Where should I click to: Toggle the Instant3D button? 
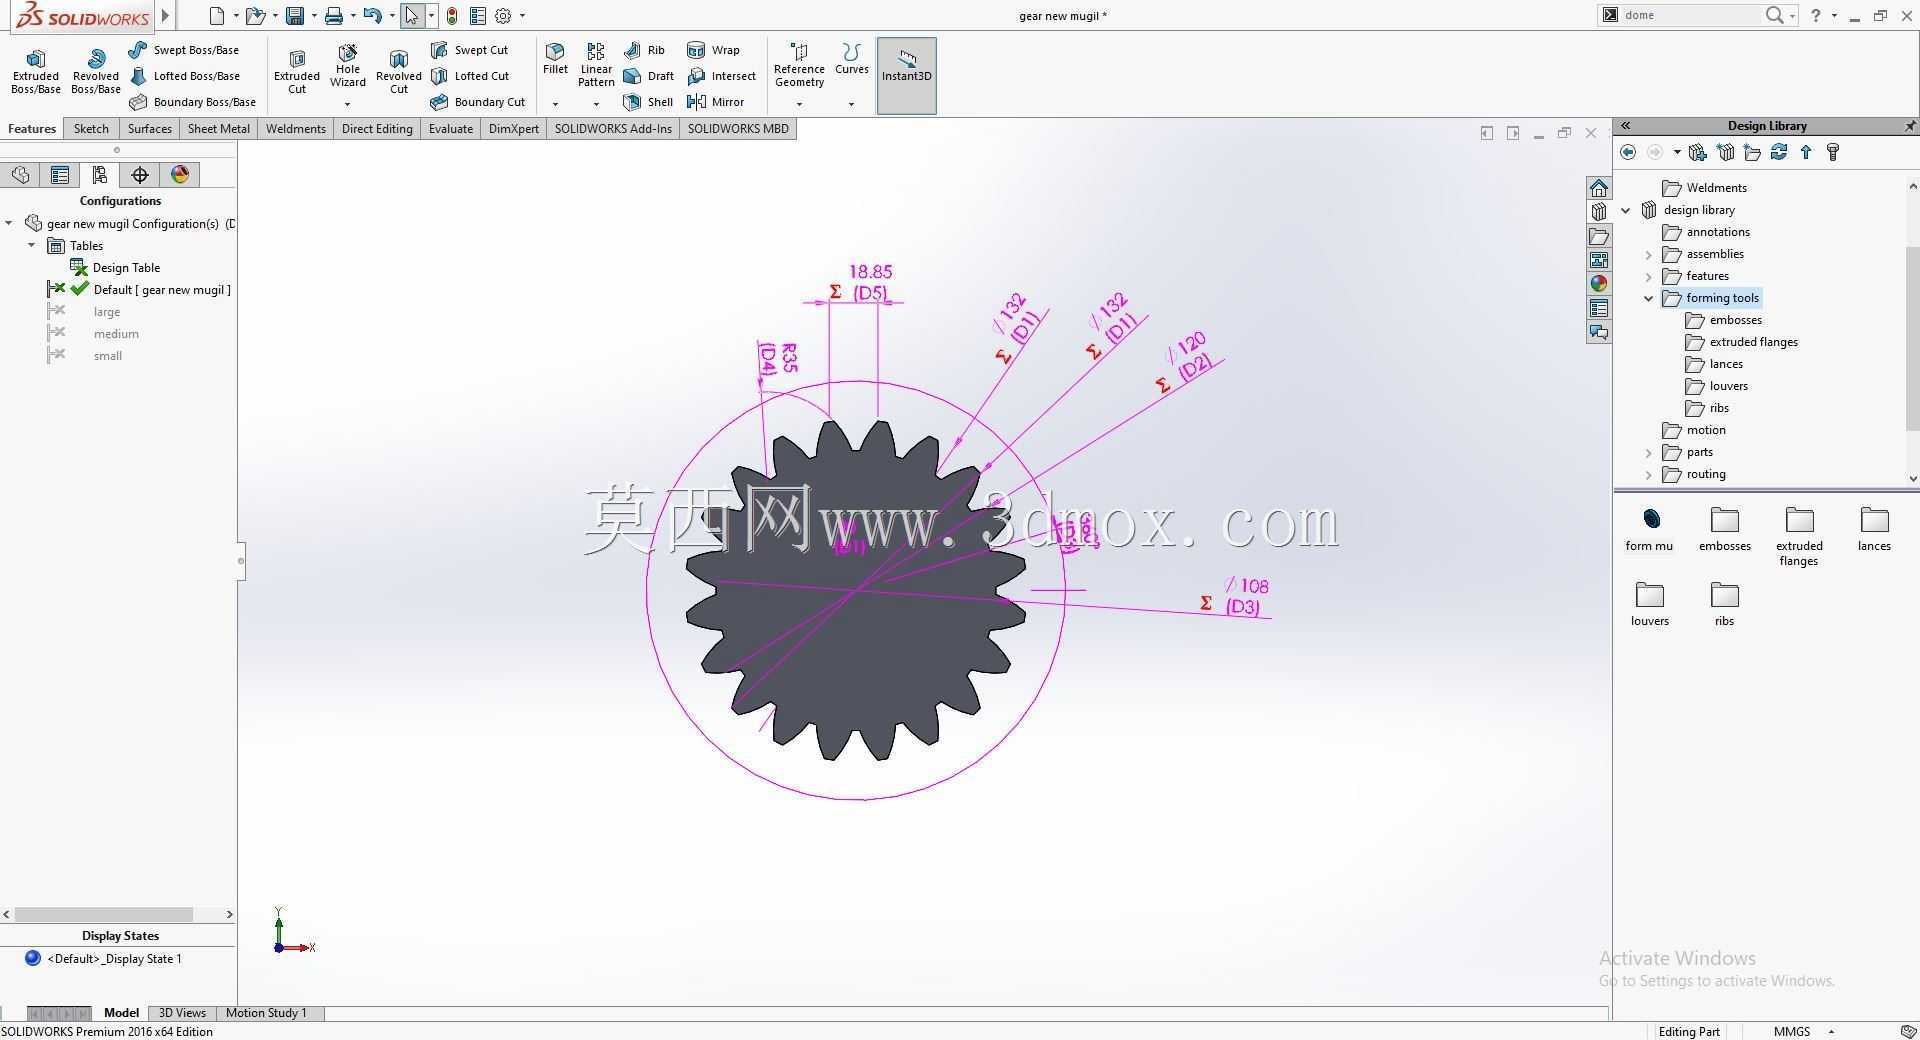(x=906, y=76)
